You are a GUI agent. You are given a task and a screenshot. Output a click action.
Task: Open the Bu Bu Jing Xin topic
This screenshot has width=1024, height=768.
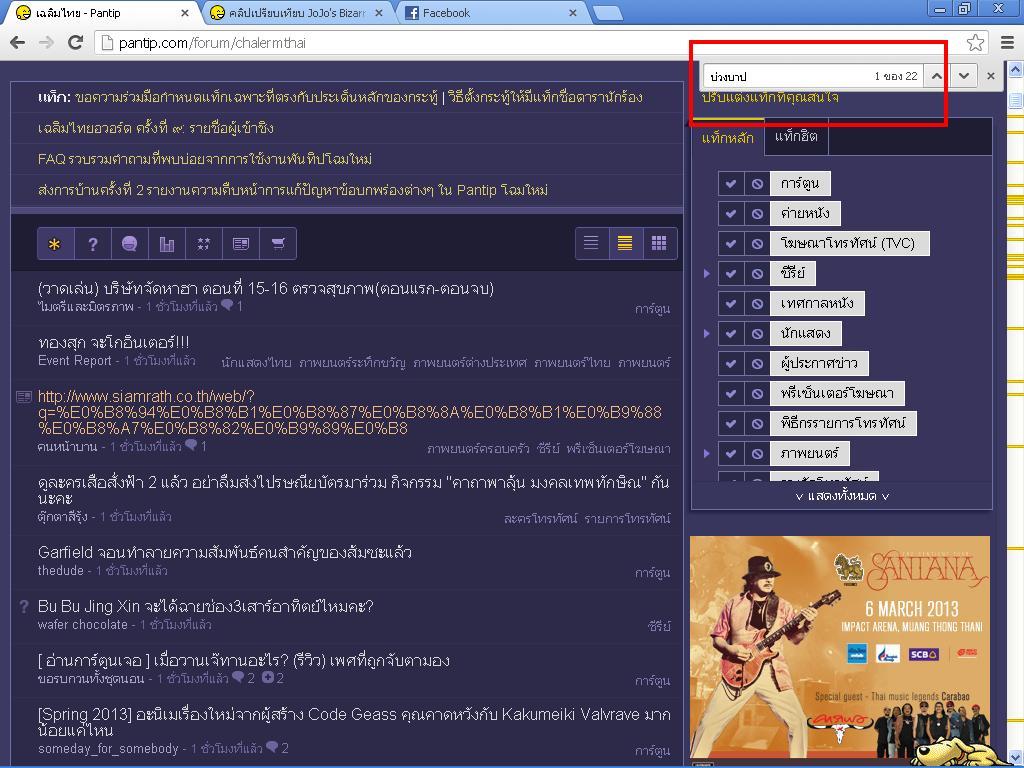tap(206, 607)
